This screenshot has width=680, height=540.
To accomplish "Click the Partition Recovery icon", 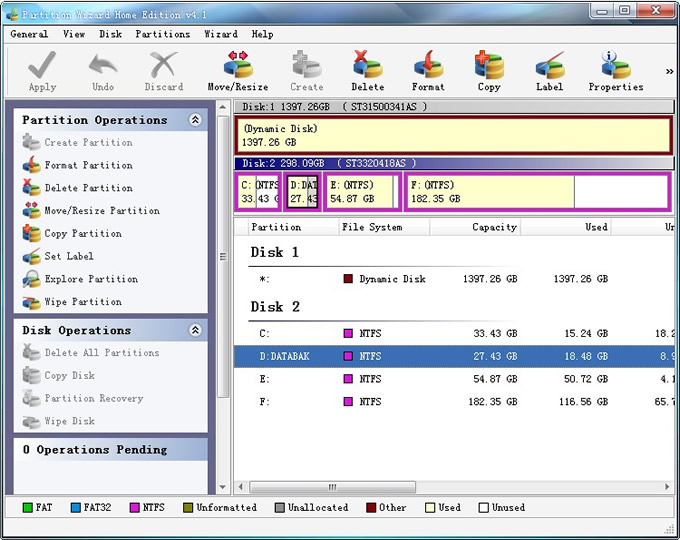I will coord(31,398).
